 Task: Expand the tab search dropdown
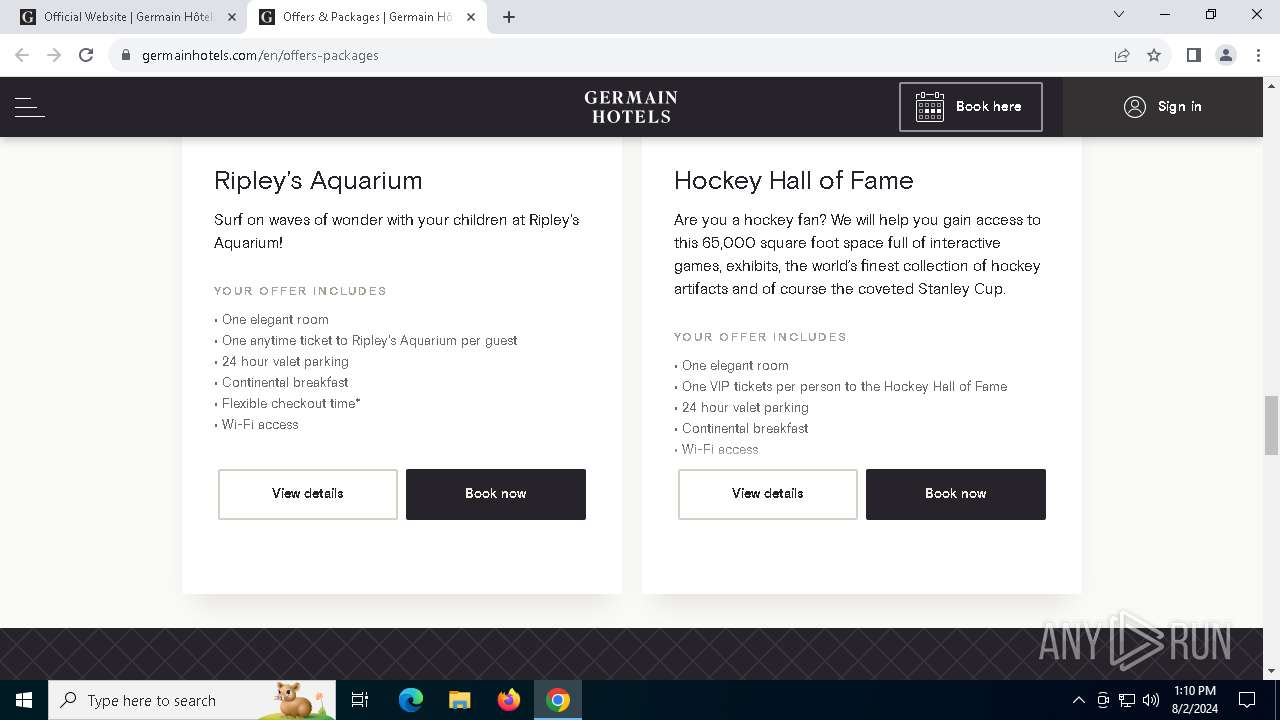coord(1119,15)
